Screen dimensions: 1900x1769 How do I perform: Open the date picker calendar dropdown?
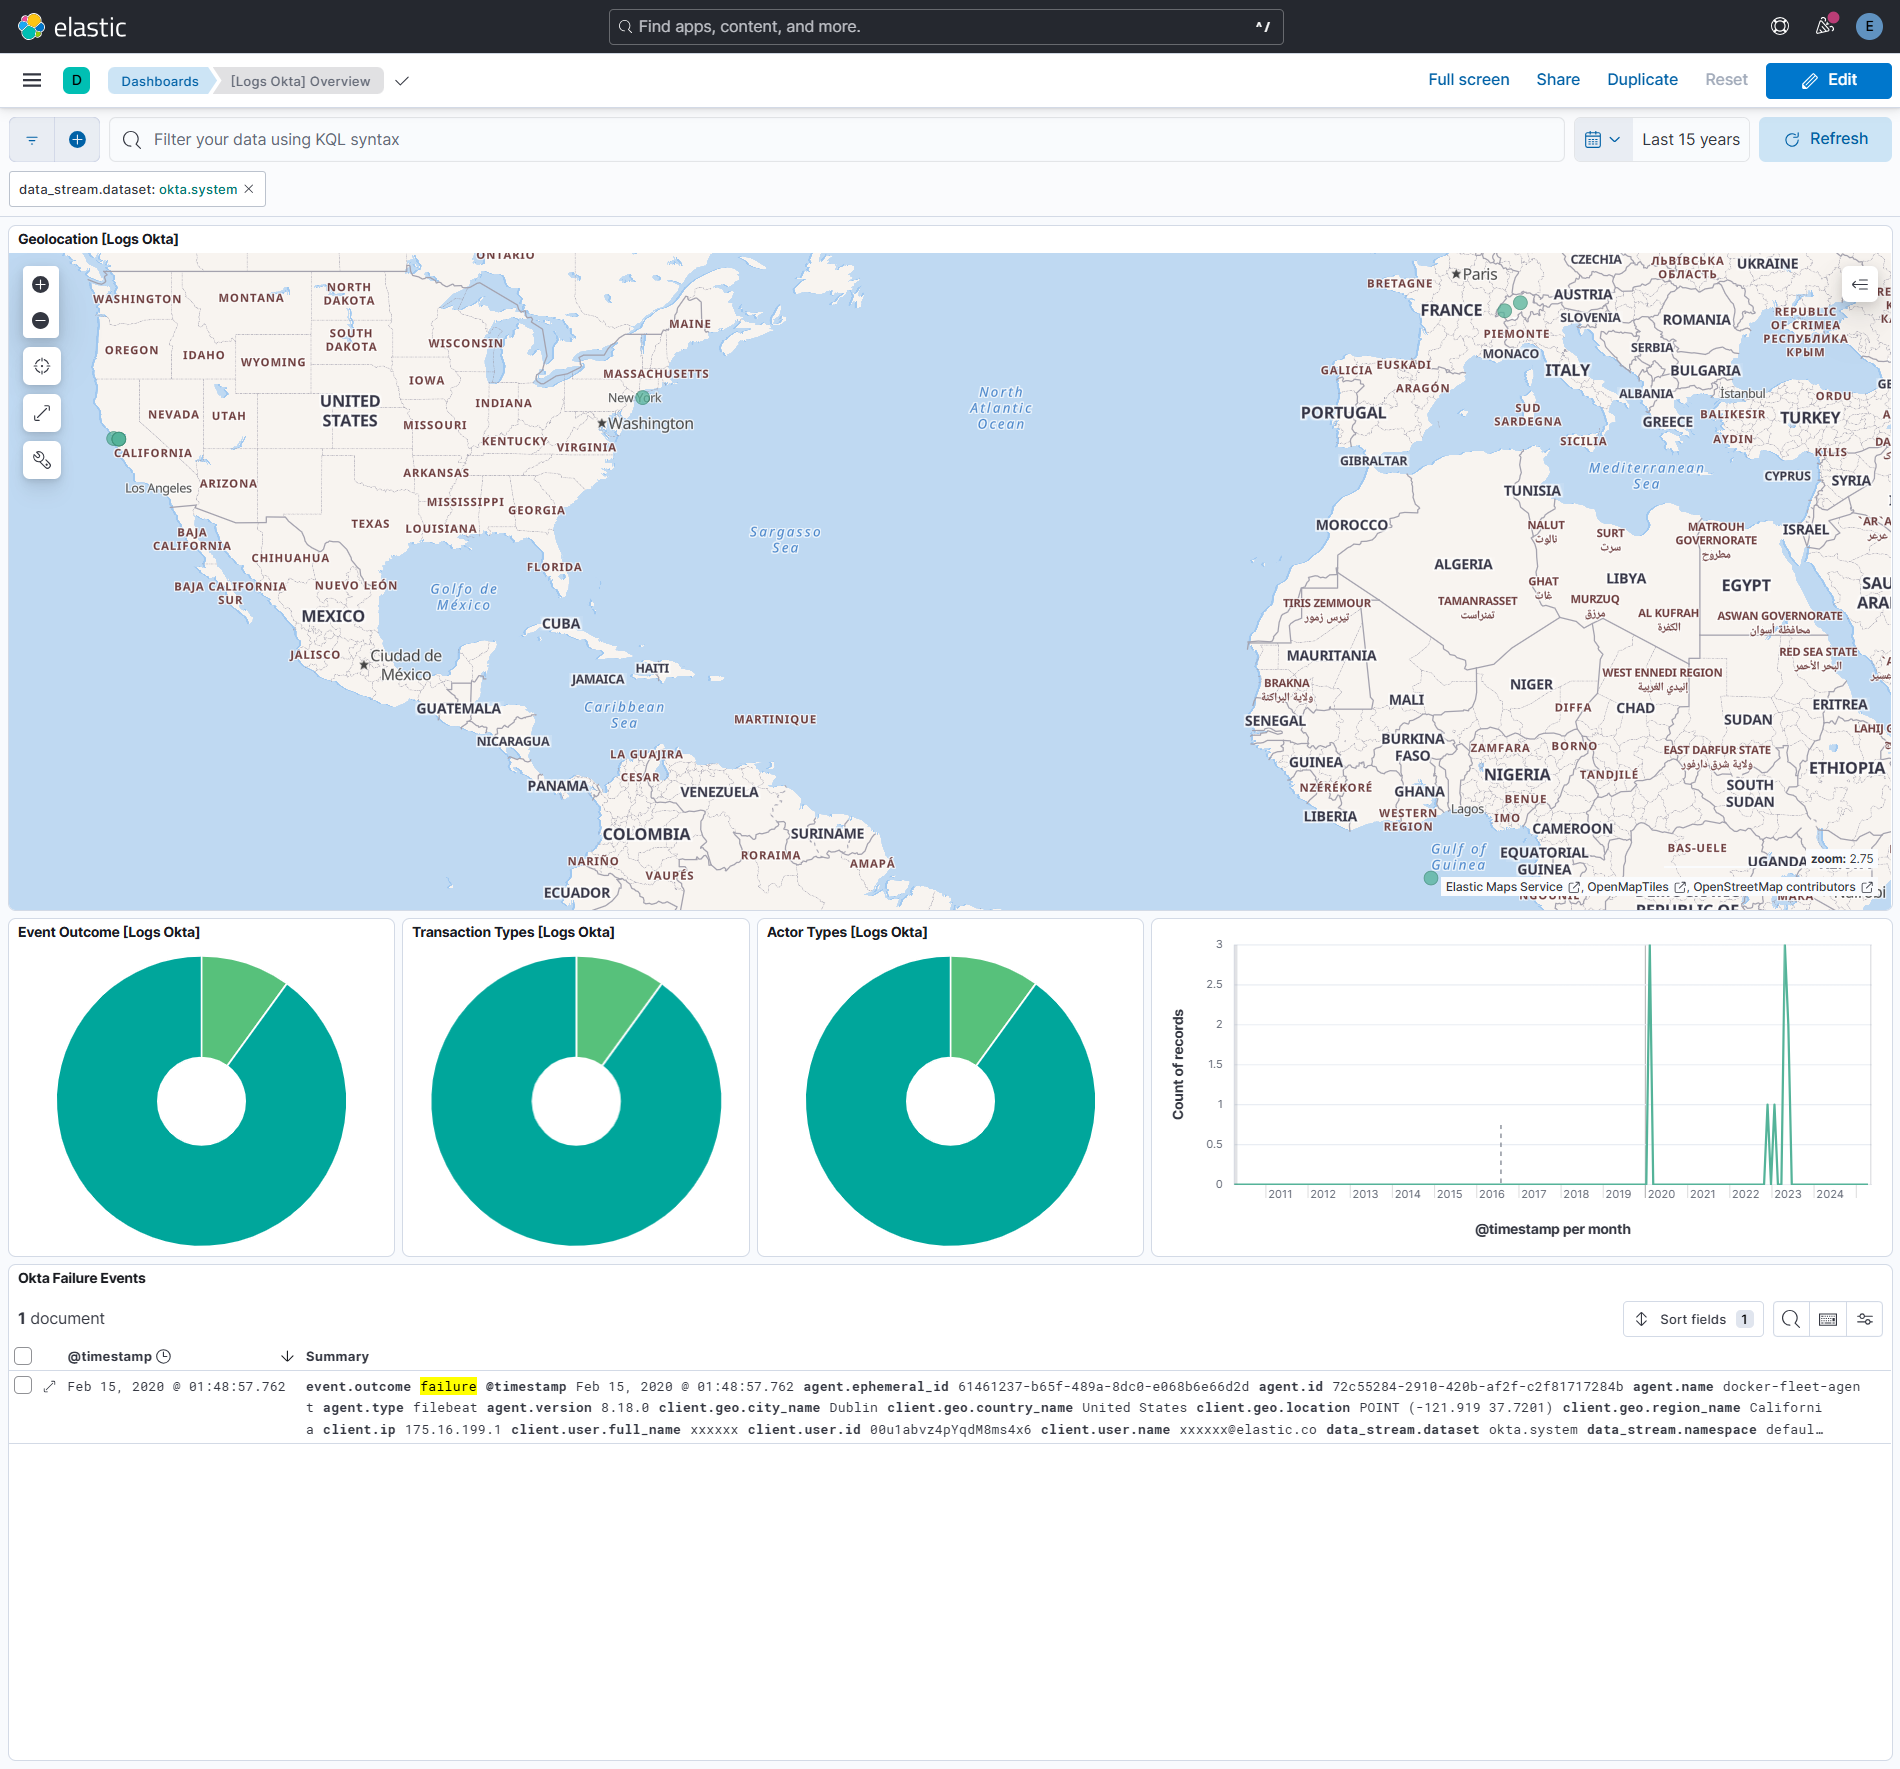point(1601,139)
